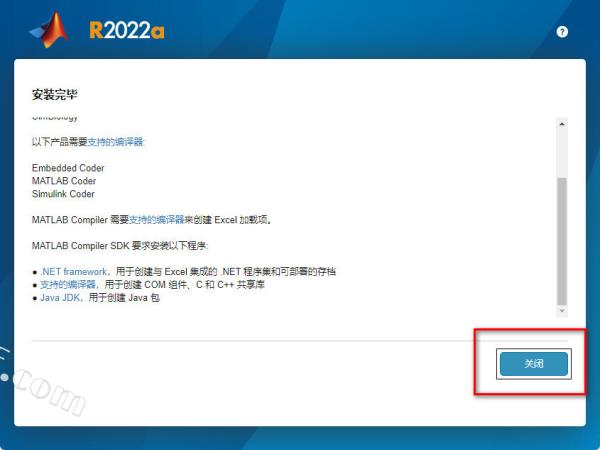
Task: Click the 关闭 button
Action: click(533, 364)
